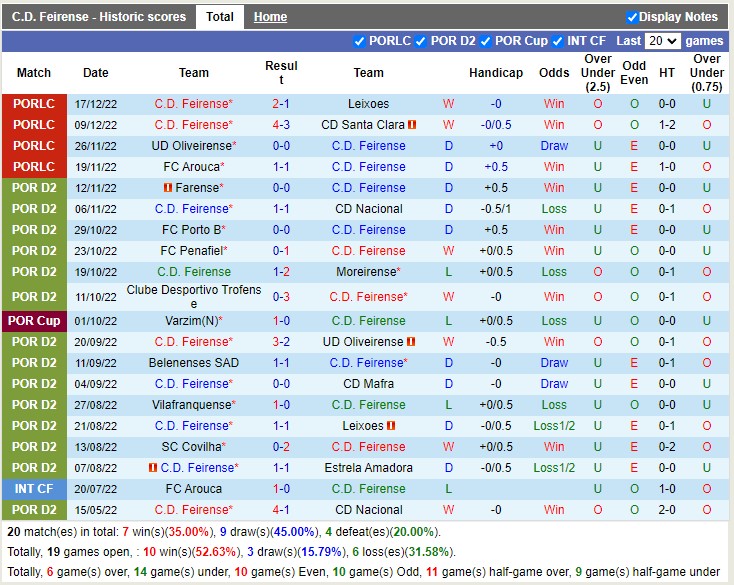Select the Total tab
This screenshot has width=734, height=585.
220,17
